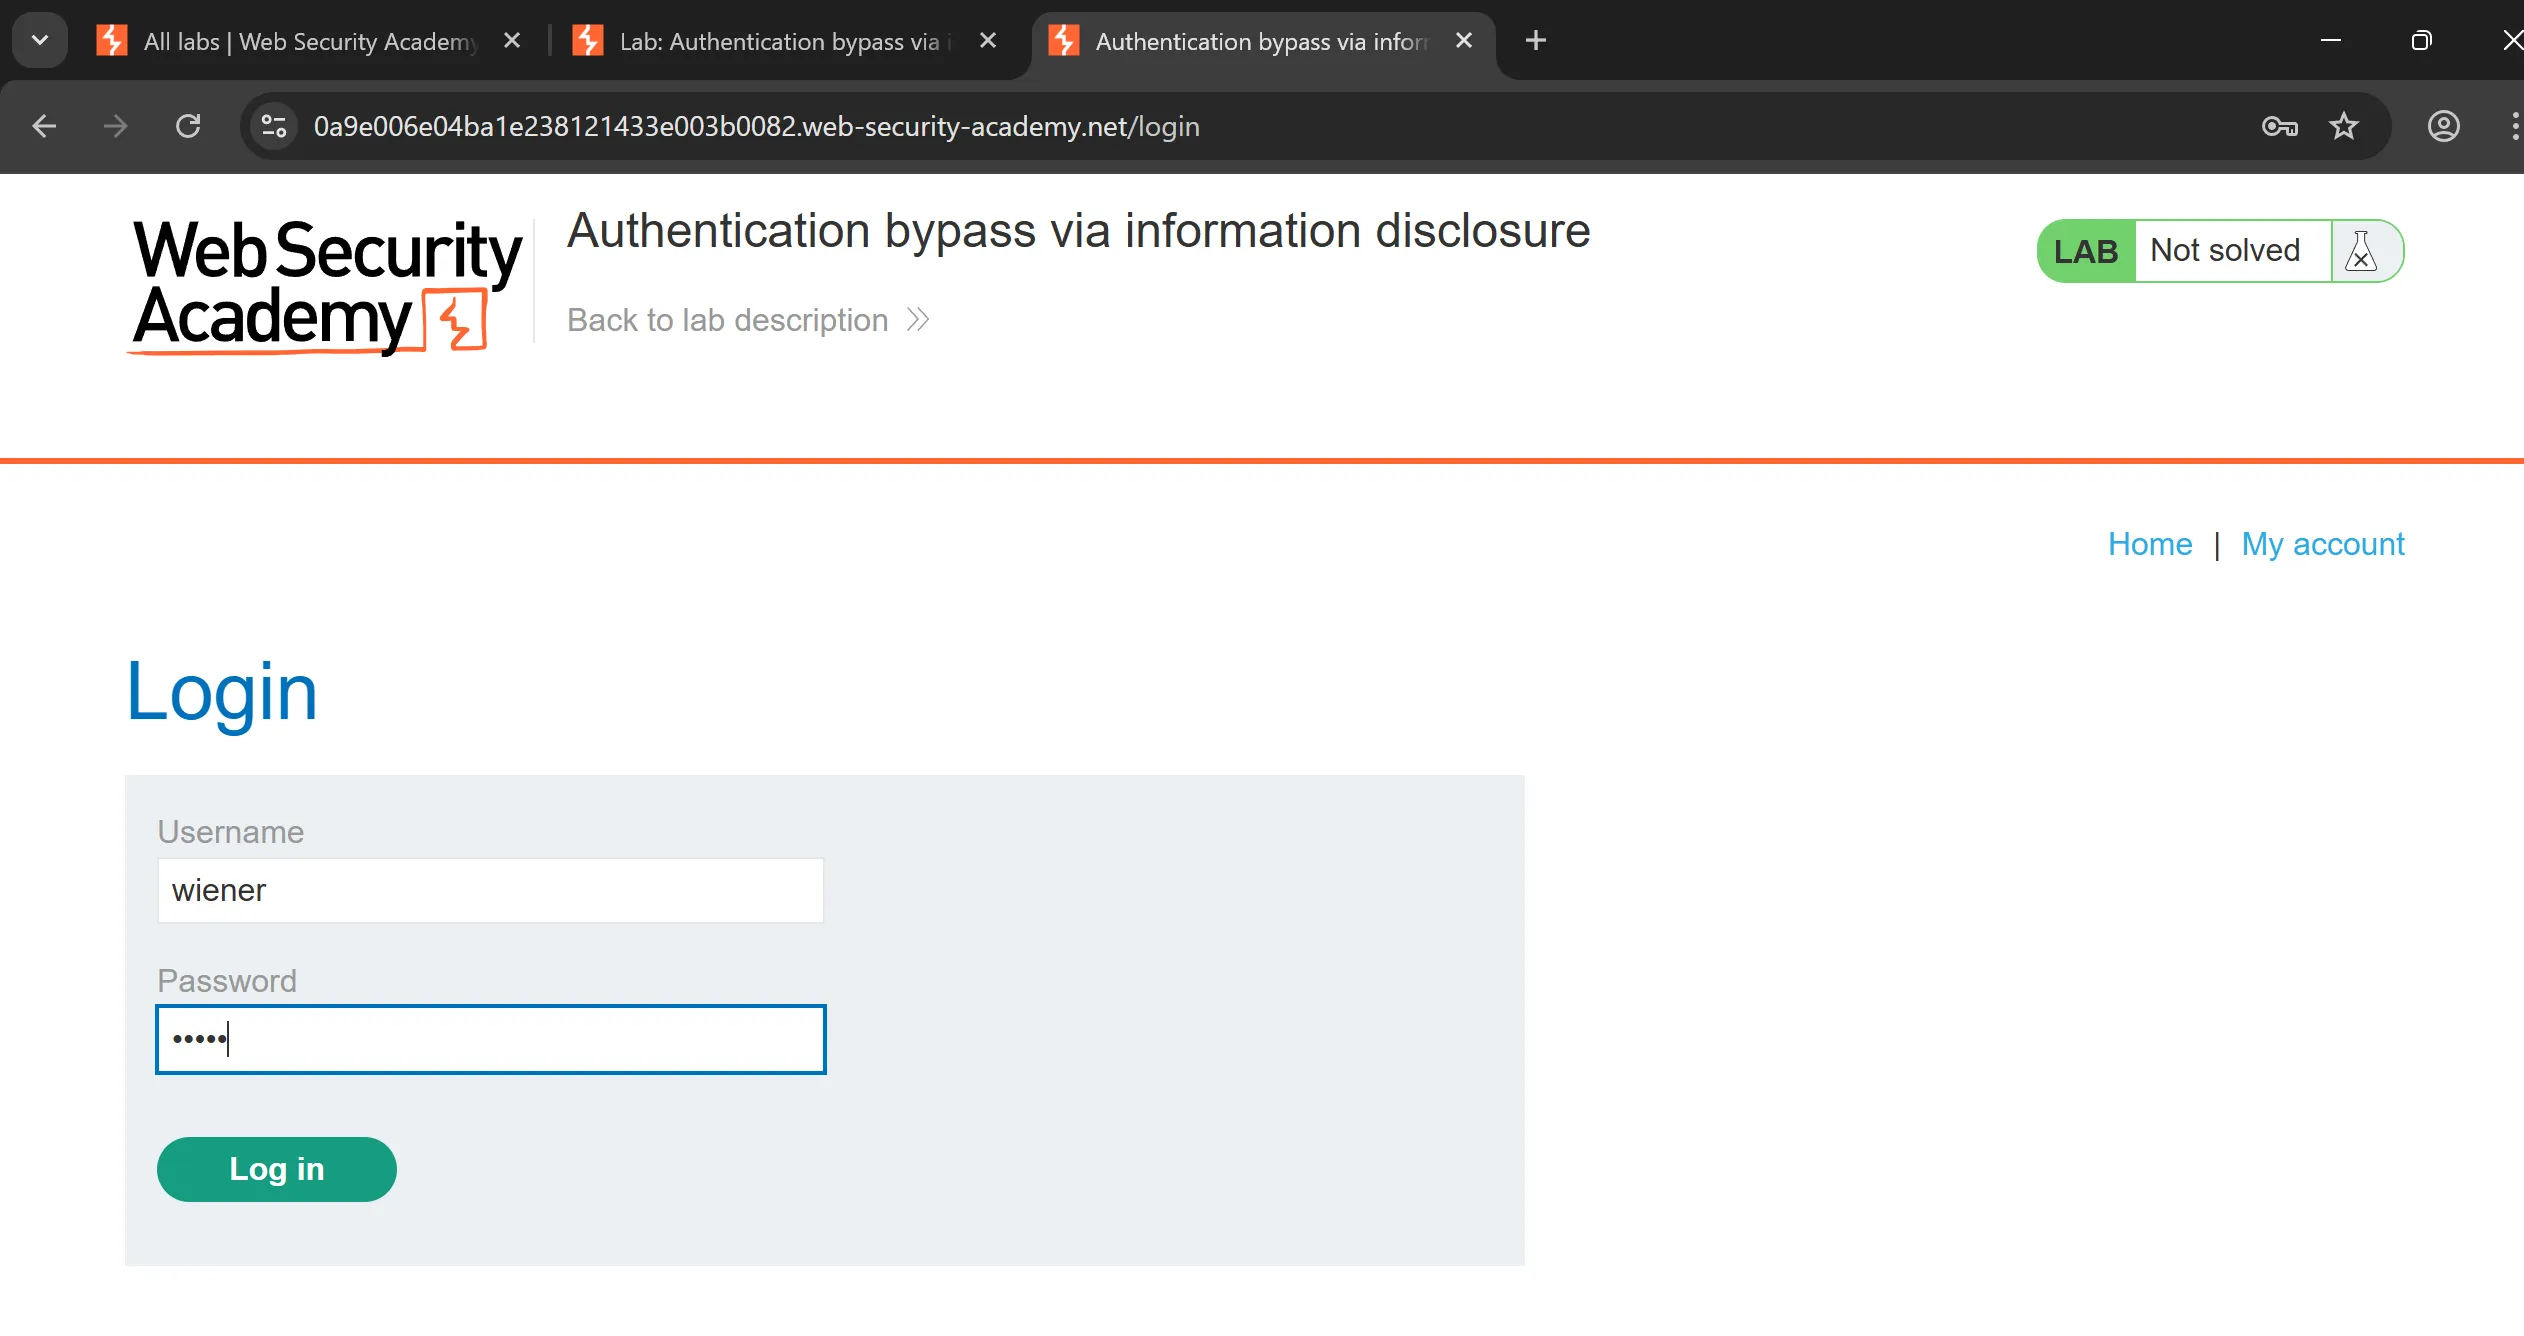Image resolution: width=2524 pixels, height=1336 pixels.
Task: Click the lab flask status icon
Action: 2361,251
